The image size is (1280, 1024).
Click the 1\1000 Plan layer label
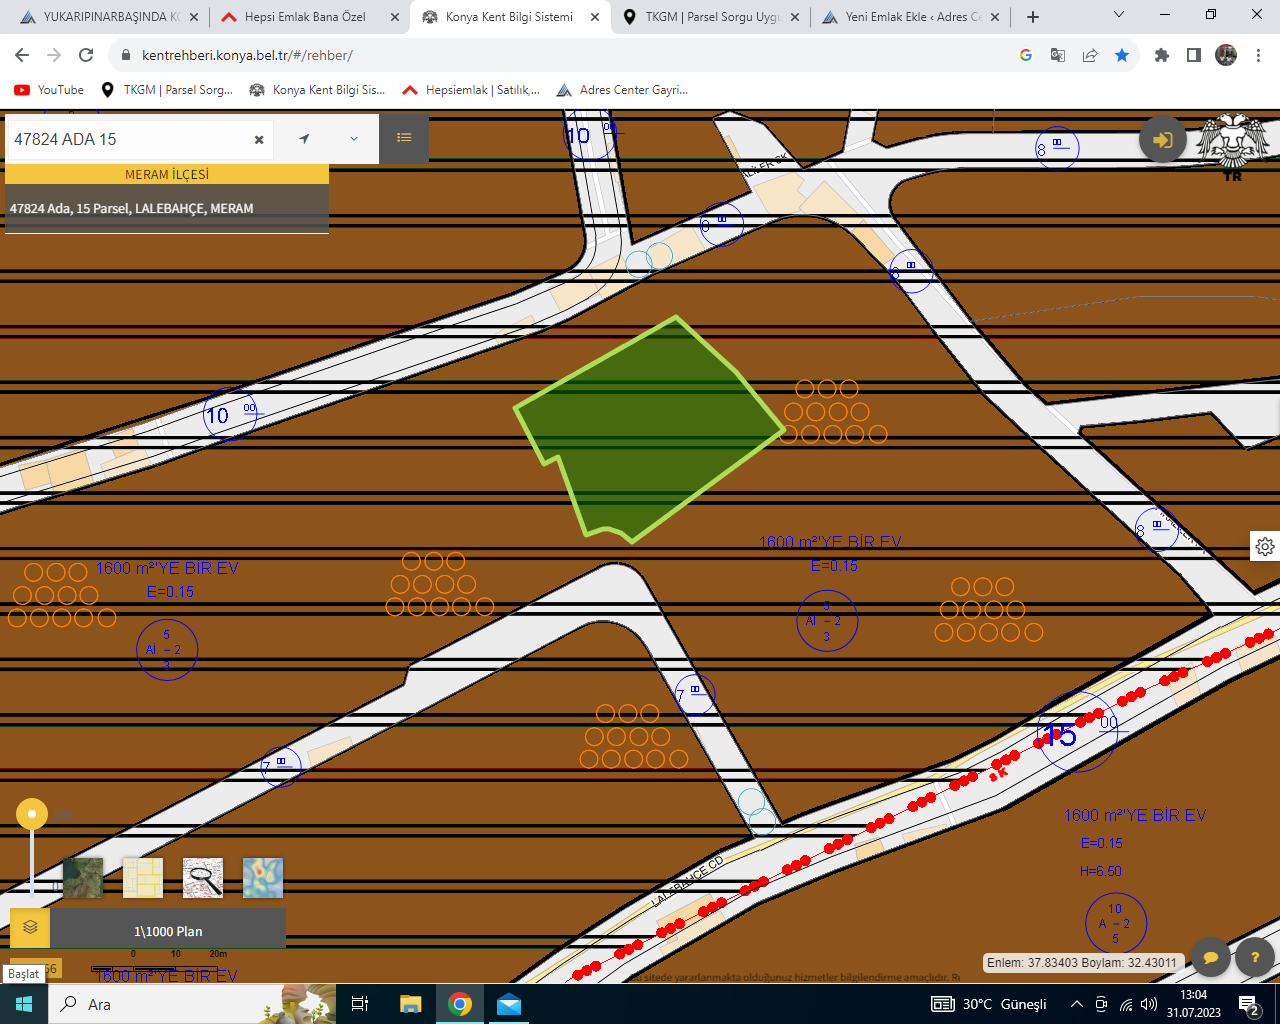point(168,931)
